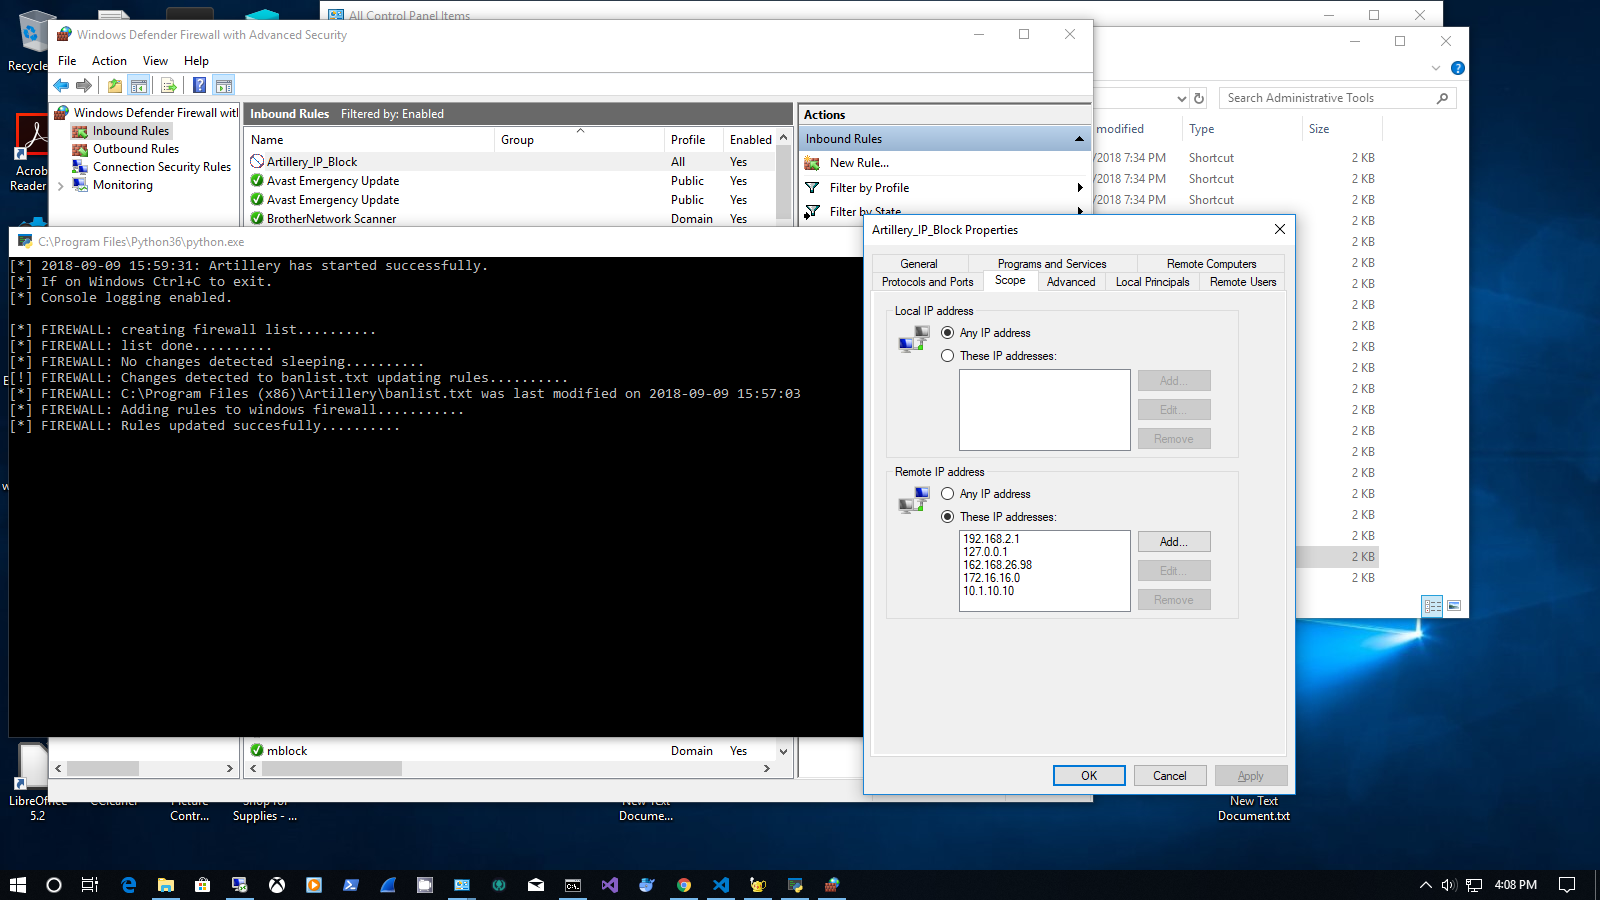Open Google Chrome from the taskbar
This screenshot has width=1600, height=900.
click(684, 884)
